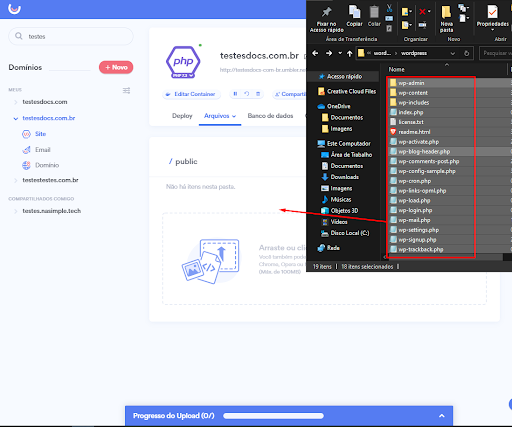Click the Propriedades icon in Explorer
Viewport: 512px width, 427px height.
492,12
